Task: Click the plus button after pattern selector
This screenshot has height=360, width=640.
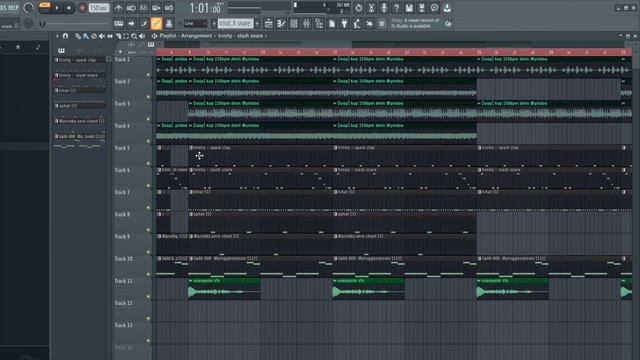Action: click(x=257, y=24)
